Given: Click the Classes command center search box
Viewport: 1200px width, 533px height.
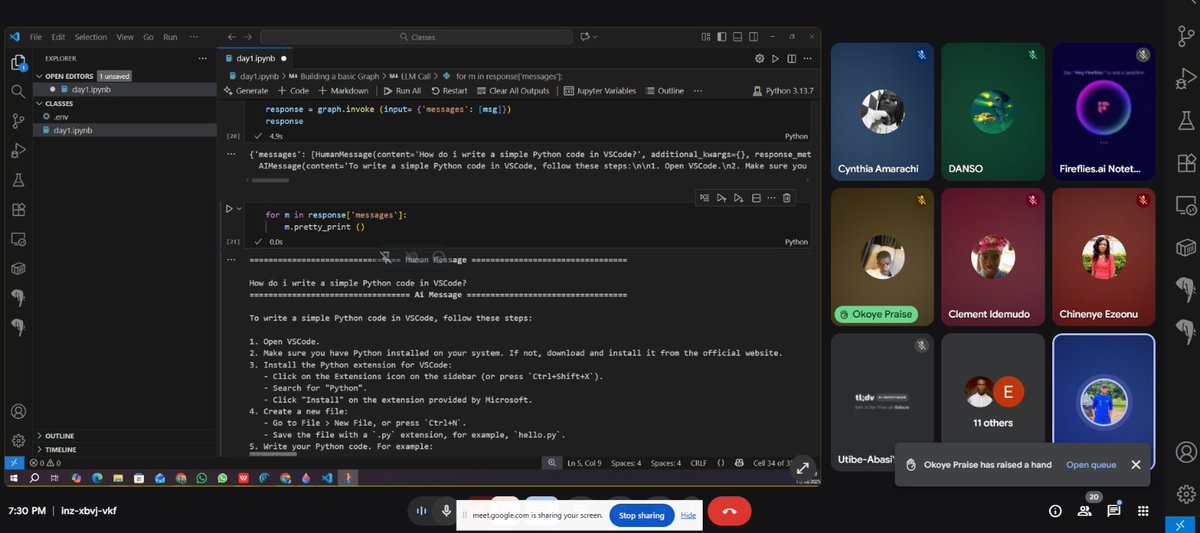Looking at the screenshot, I should [x=418, y=37].
